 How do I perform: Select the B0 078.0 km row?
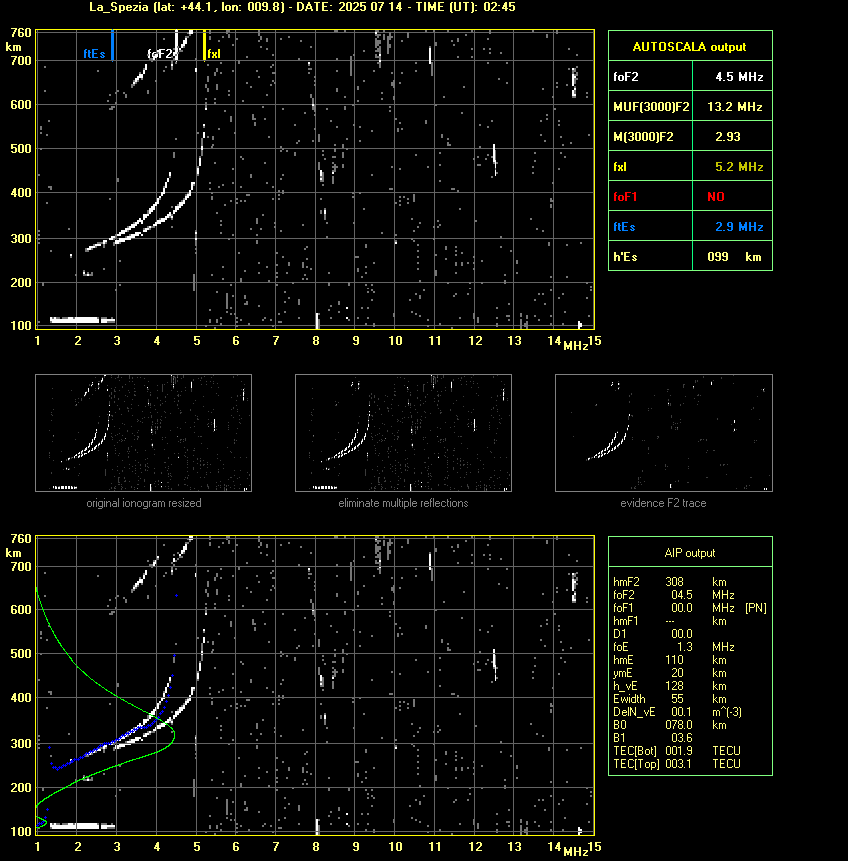670,725
